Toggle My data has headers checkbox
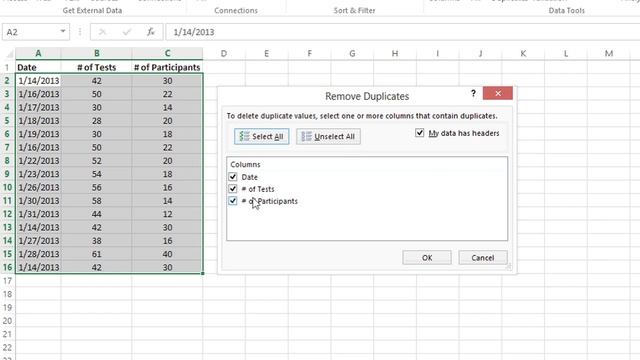This screenshot has width=640, height=360. (420, 133)
